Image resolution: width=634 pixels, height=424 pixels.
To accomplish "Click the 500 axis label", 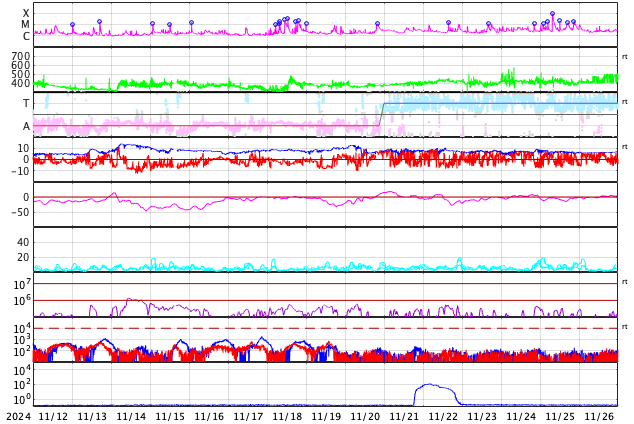I will point(21,74).
